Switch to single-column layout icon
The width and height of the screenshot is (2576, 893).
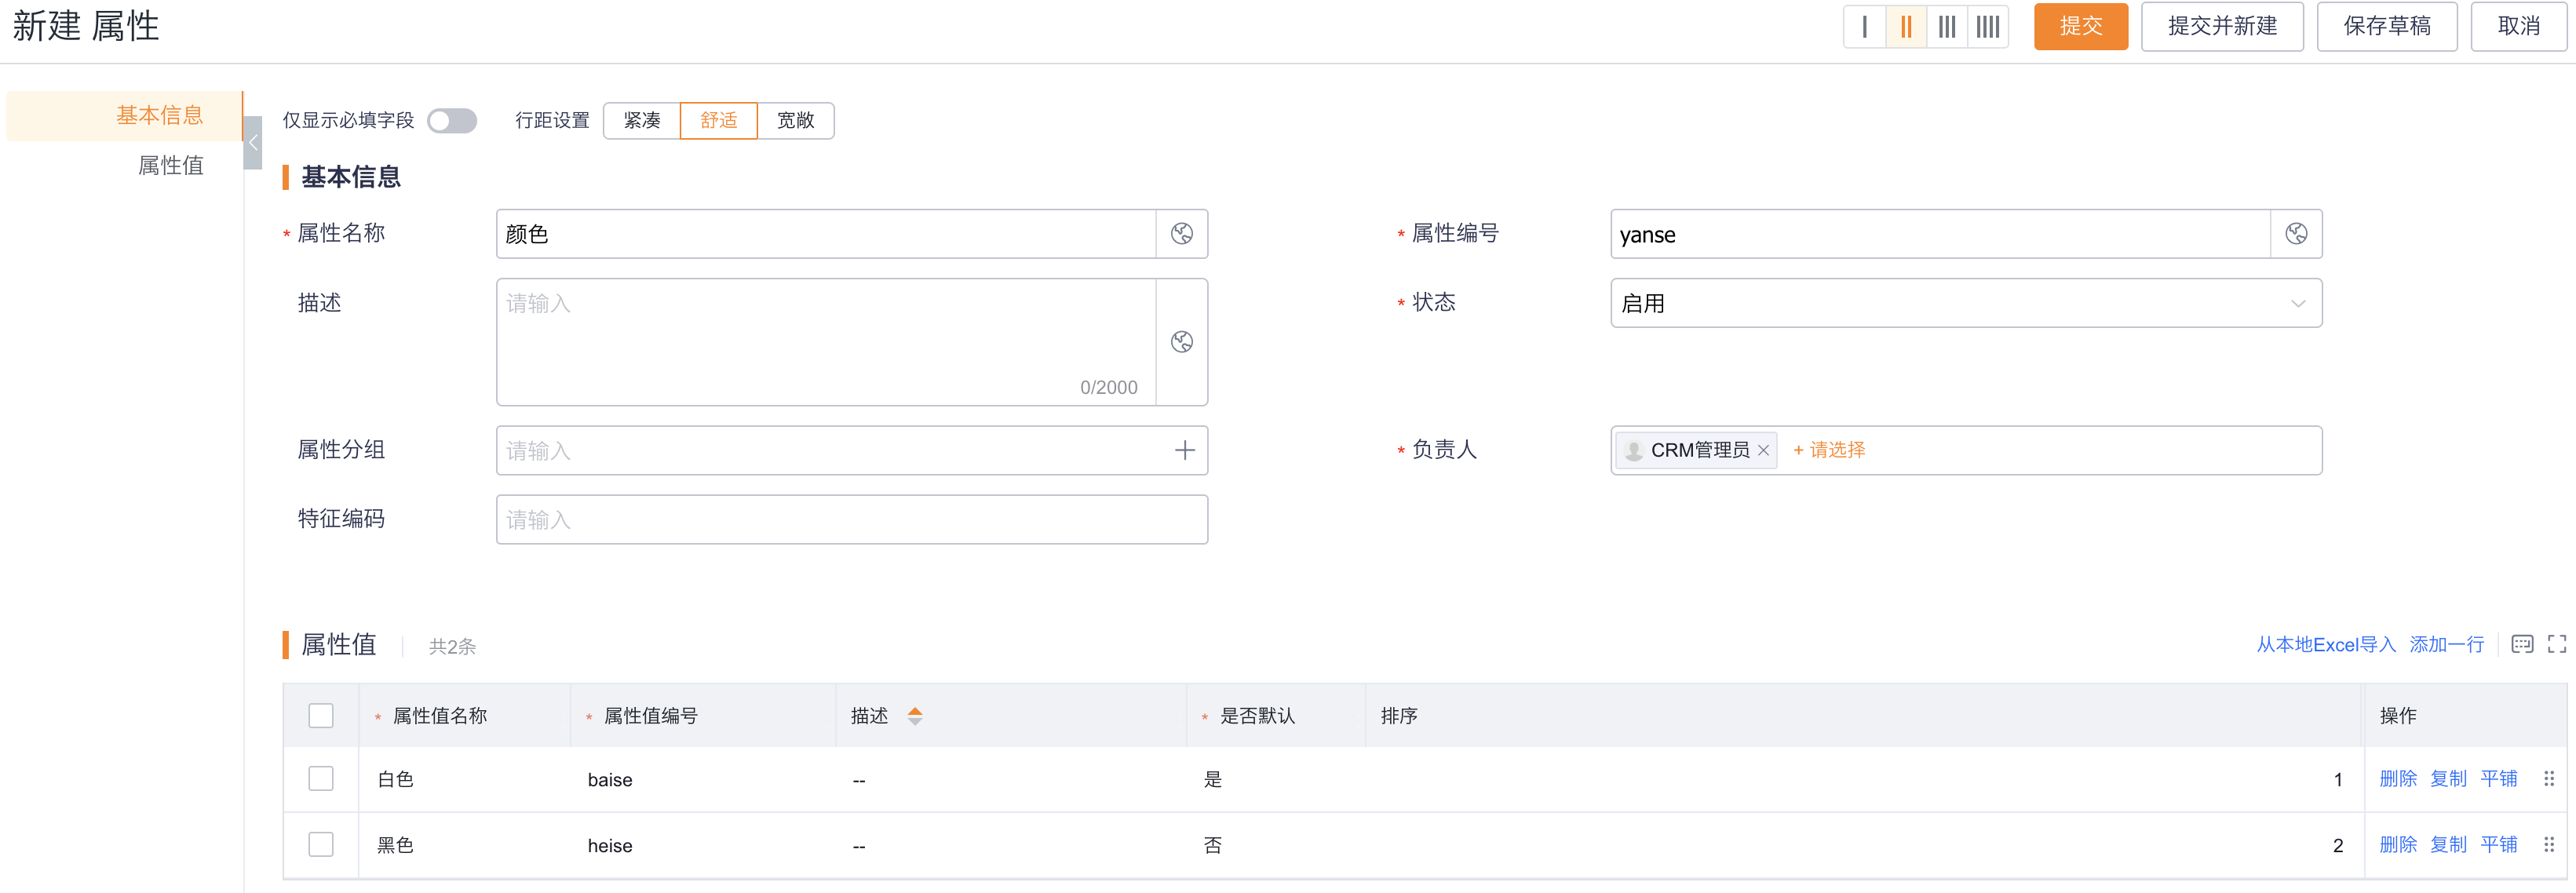click(1864, 26)
